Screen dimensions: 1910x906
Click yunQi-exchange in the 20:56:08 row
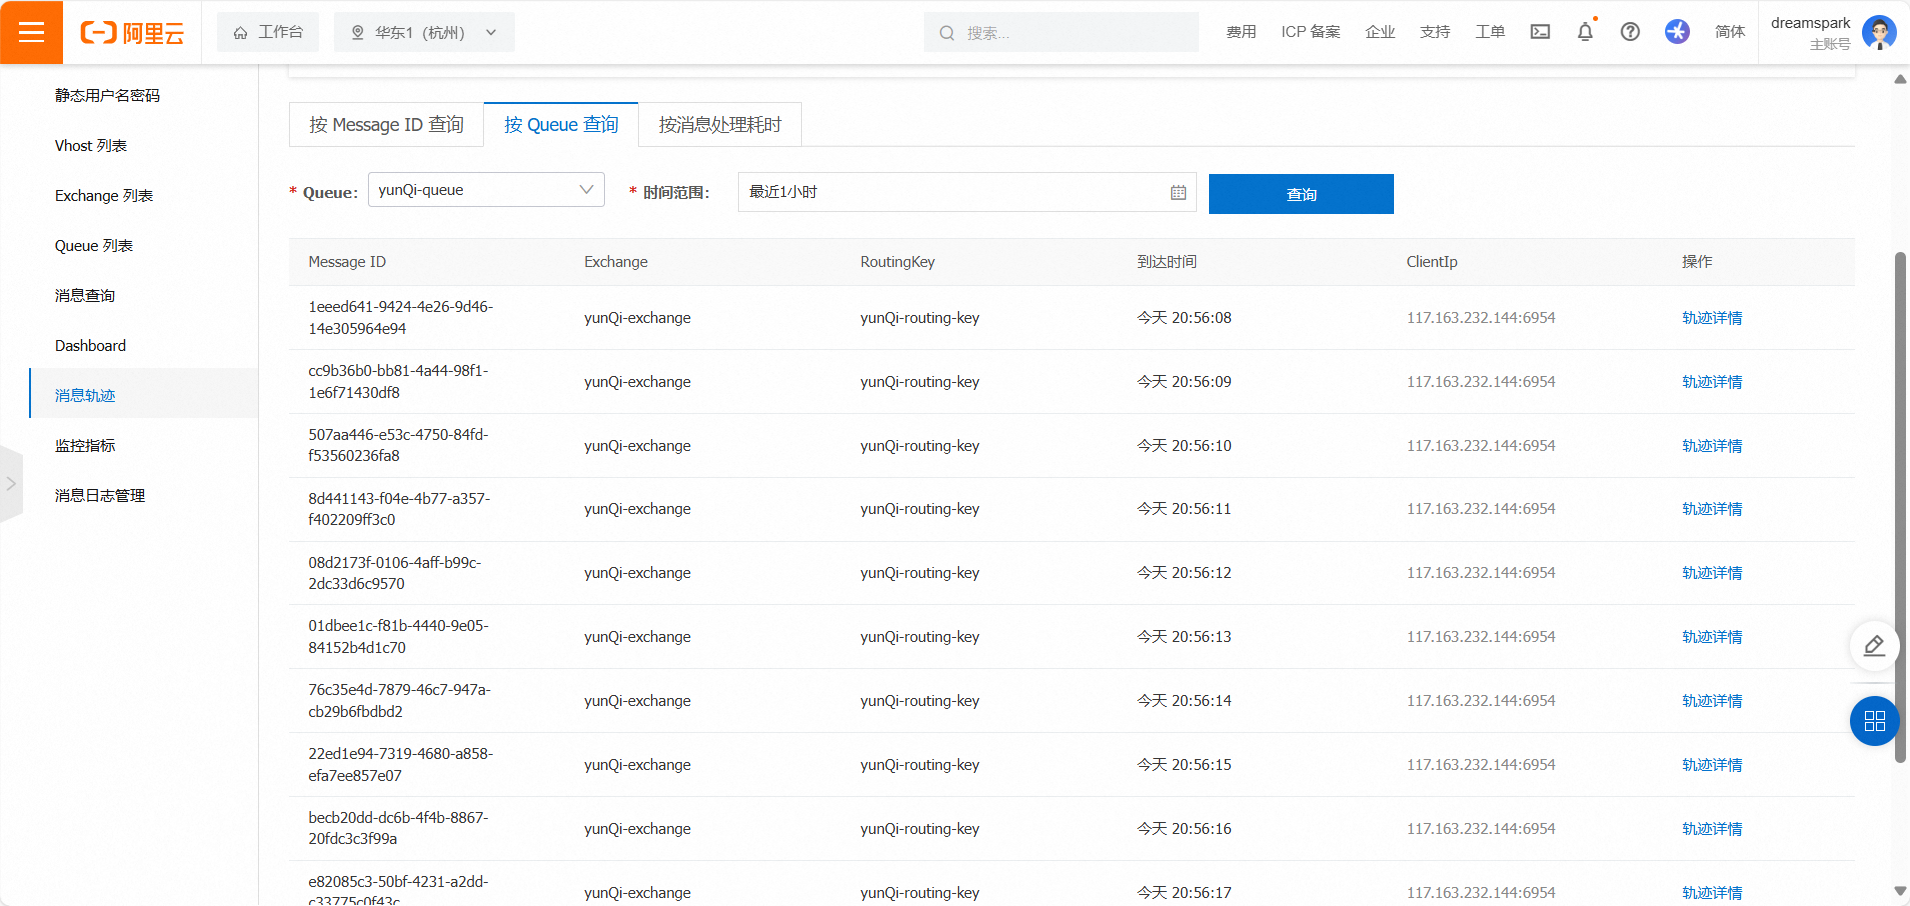[637, 318]
